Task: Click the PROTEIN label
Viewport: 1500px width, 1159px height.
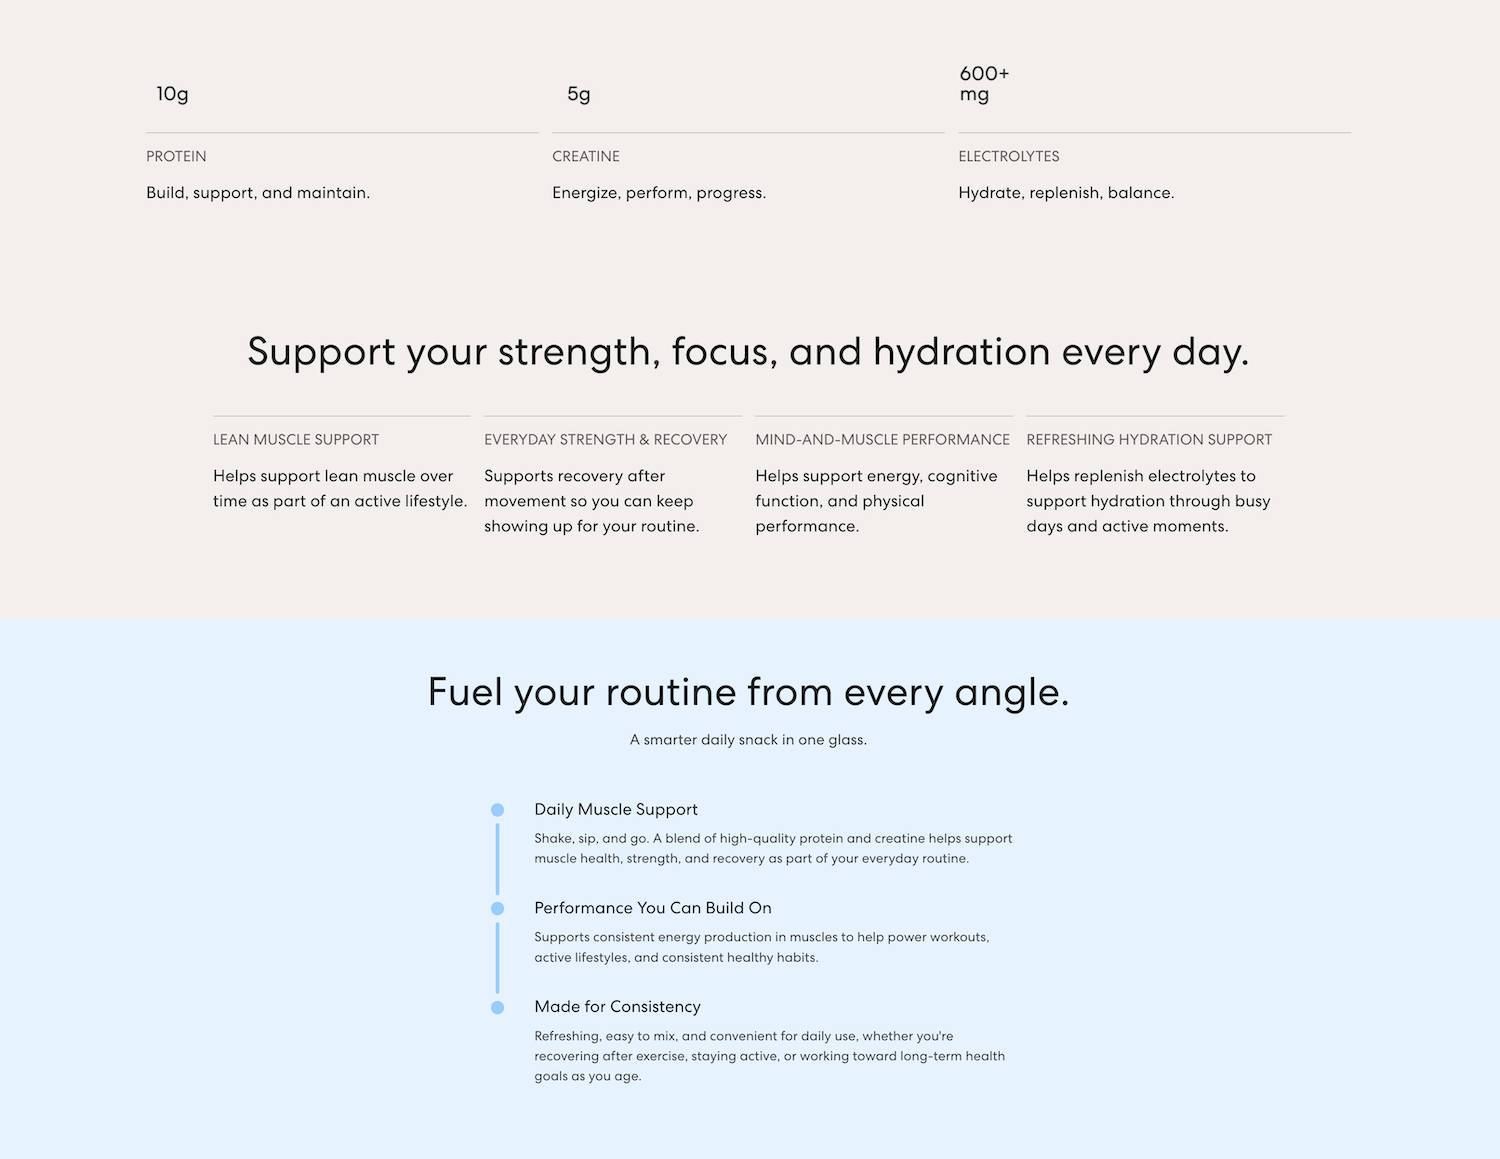Action: coord(176,156)
